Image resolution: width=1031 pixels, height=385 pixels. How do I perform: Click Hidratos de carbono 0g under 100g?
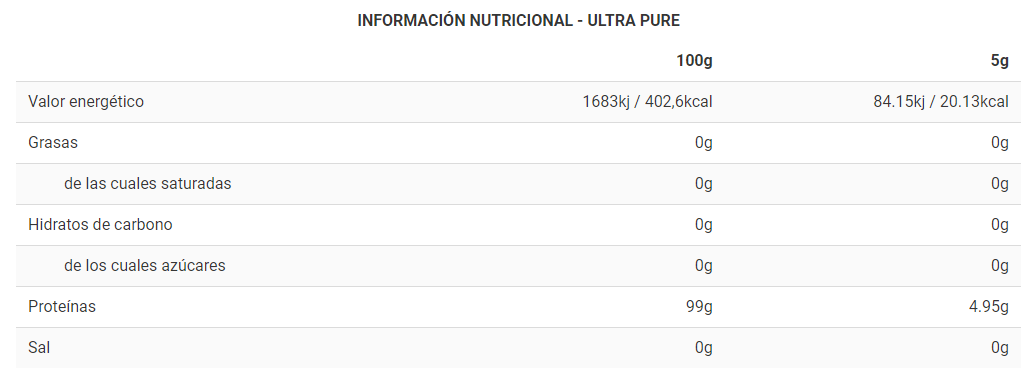coord(704,224)
